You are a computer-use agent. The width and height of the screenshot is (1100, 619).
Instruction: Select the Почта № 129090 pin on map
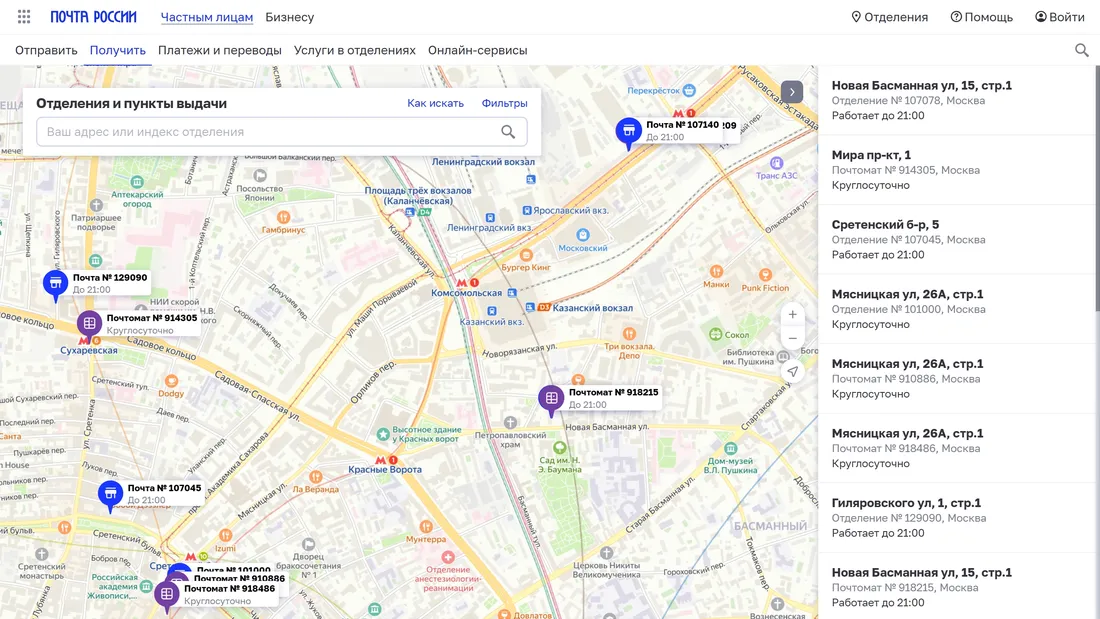55,283
